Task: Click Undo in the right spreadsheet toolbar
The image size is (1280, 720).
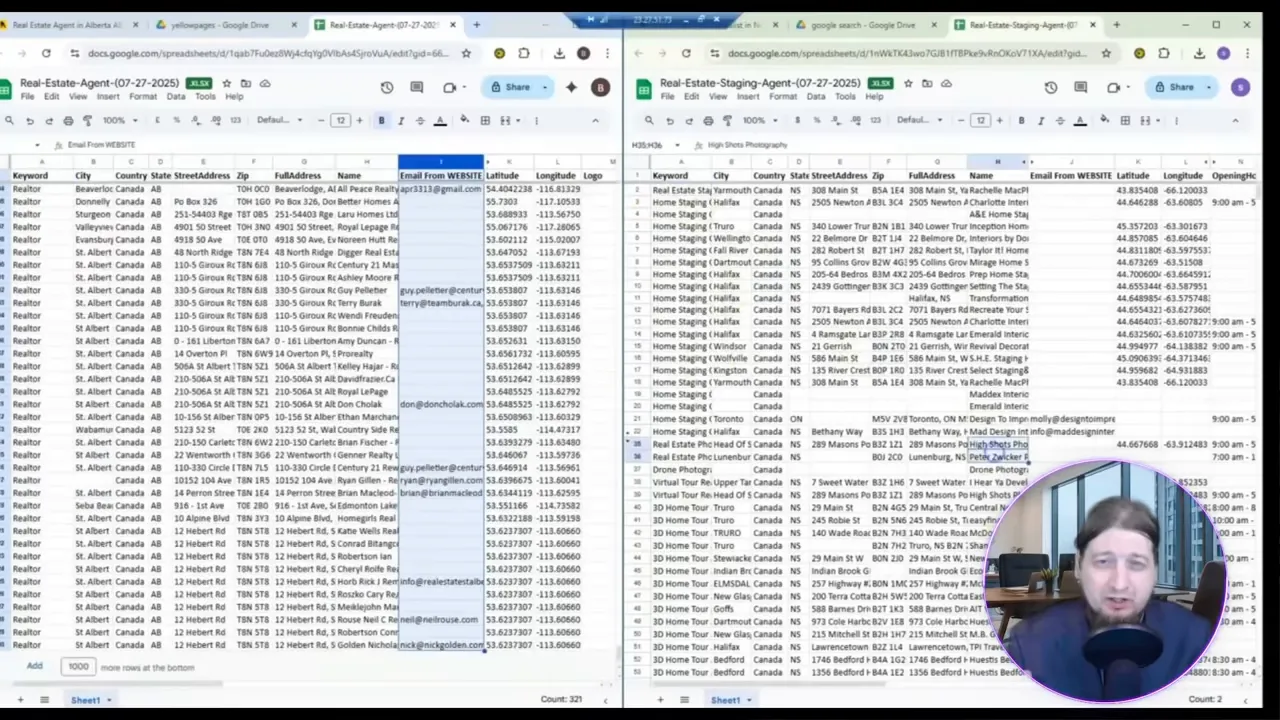Action: tap(669, 120)
